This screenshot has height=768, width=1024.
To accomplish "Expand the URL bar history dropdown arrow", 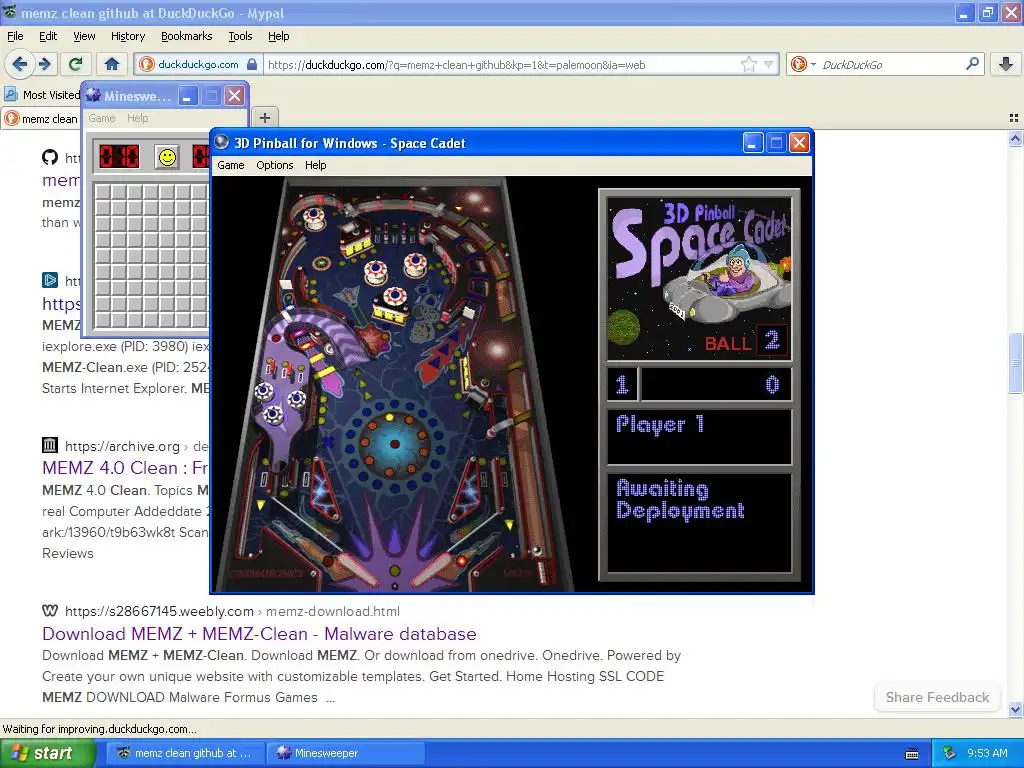I will [x=769, y=64].
